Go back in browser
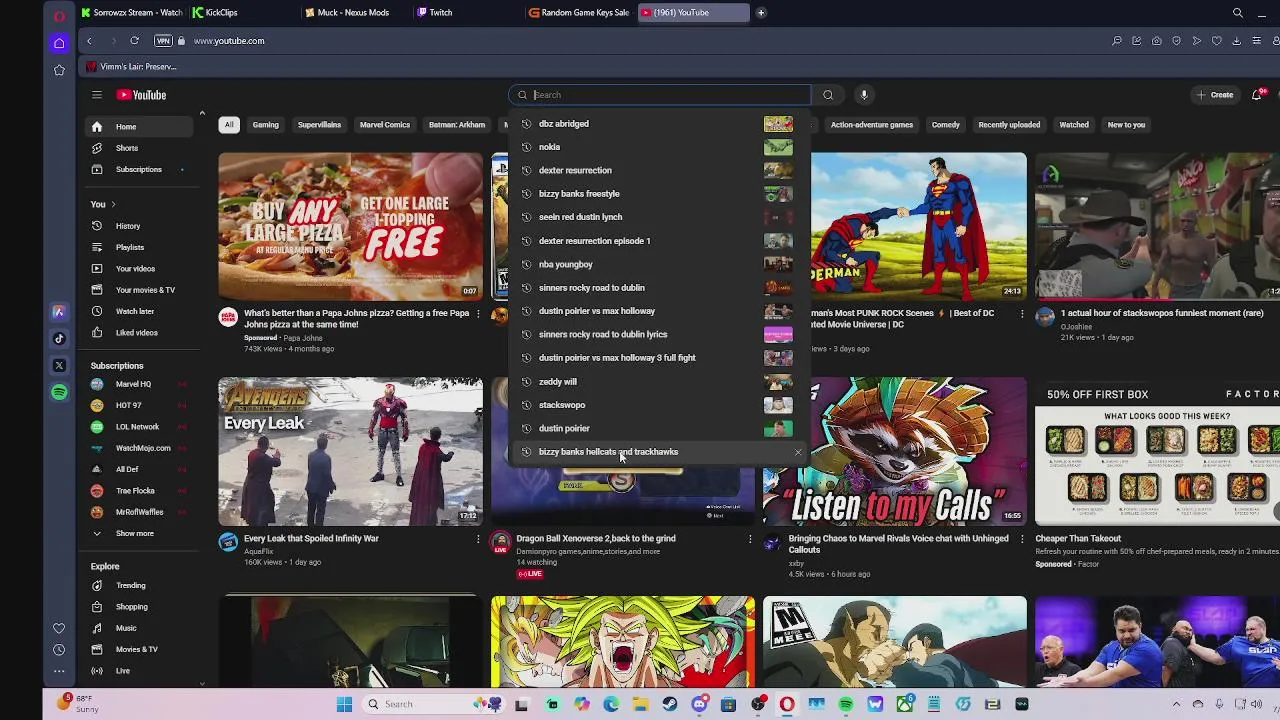The height and width of the screenshot is (720, 1280). coord(89,41)
